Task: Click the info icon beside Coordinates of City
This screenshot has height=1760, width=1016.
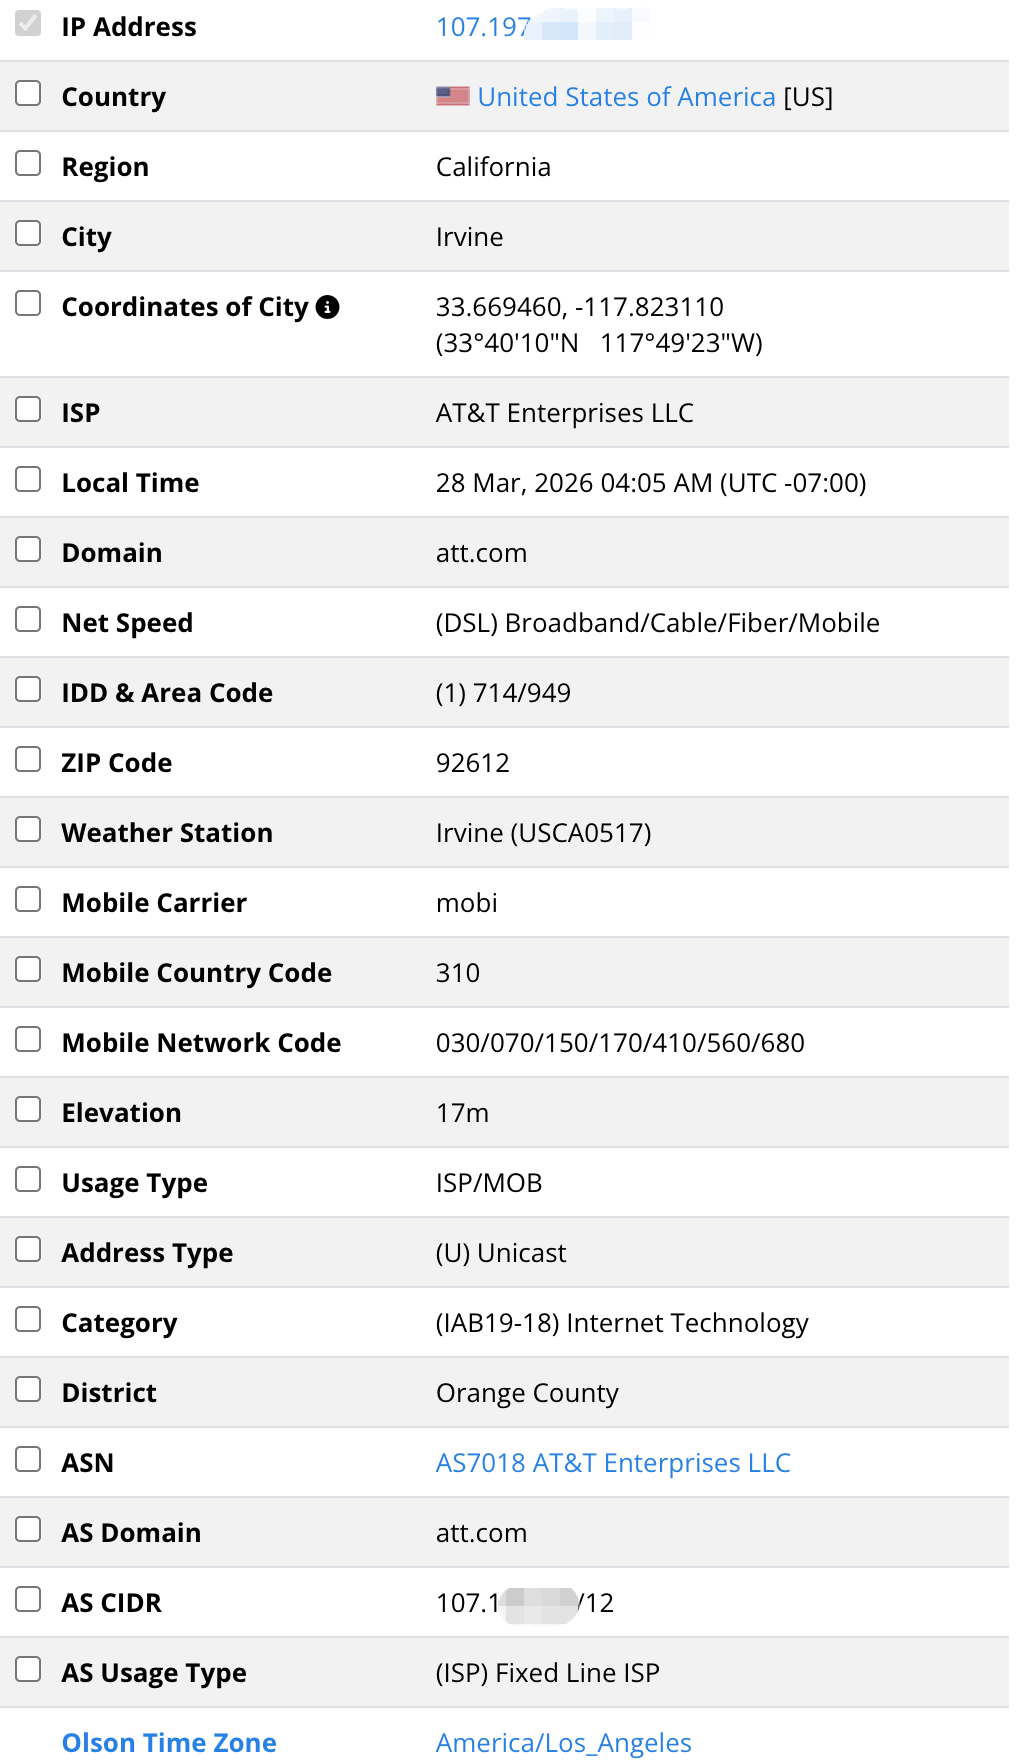Action: (x=328, y=307)
